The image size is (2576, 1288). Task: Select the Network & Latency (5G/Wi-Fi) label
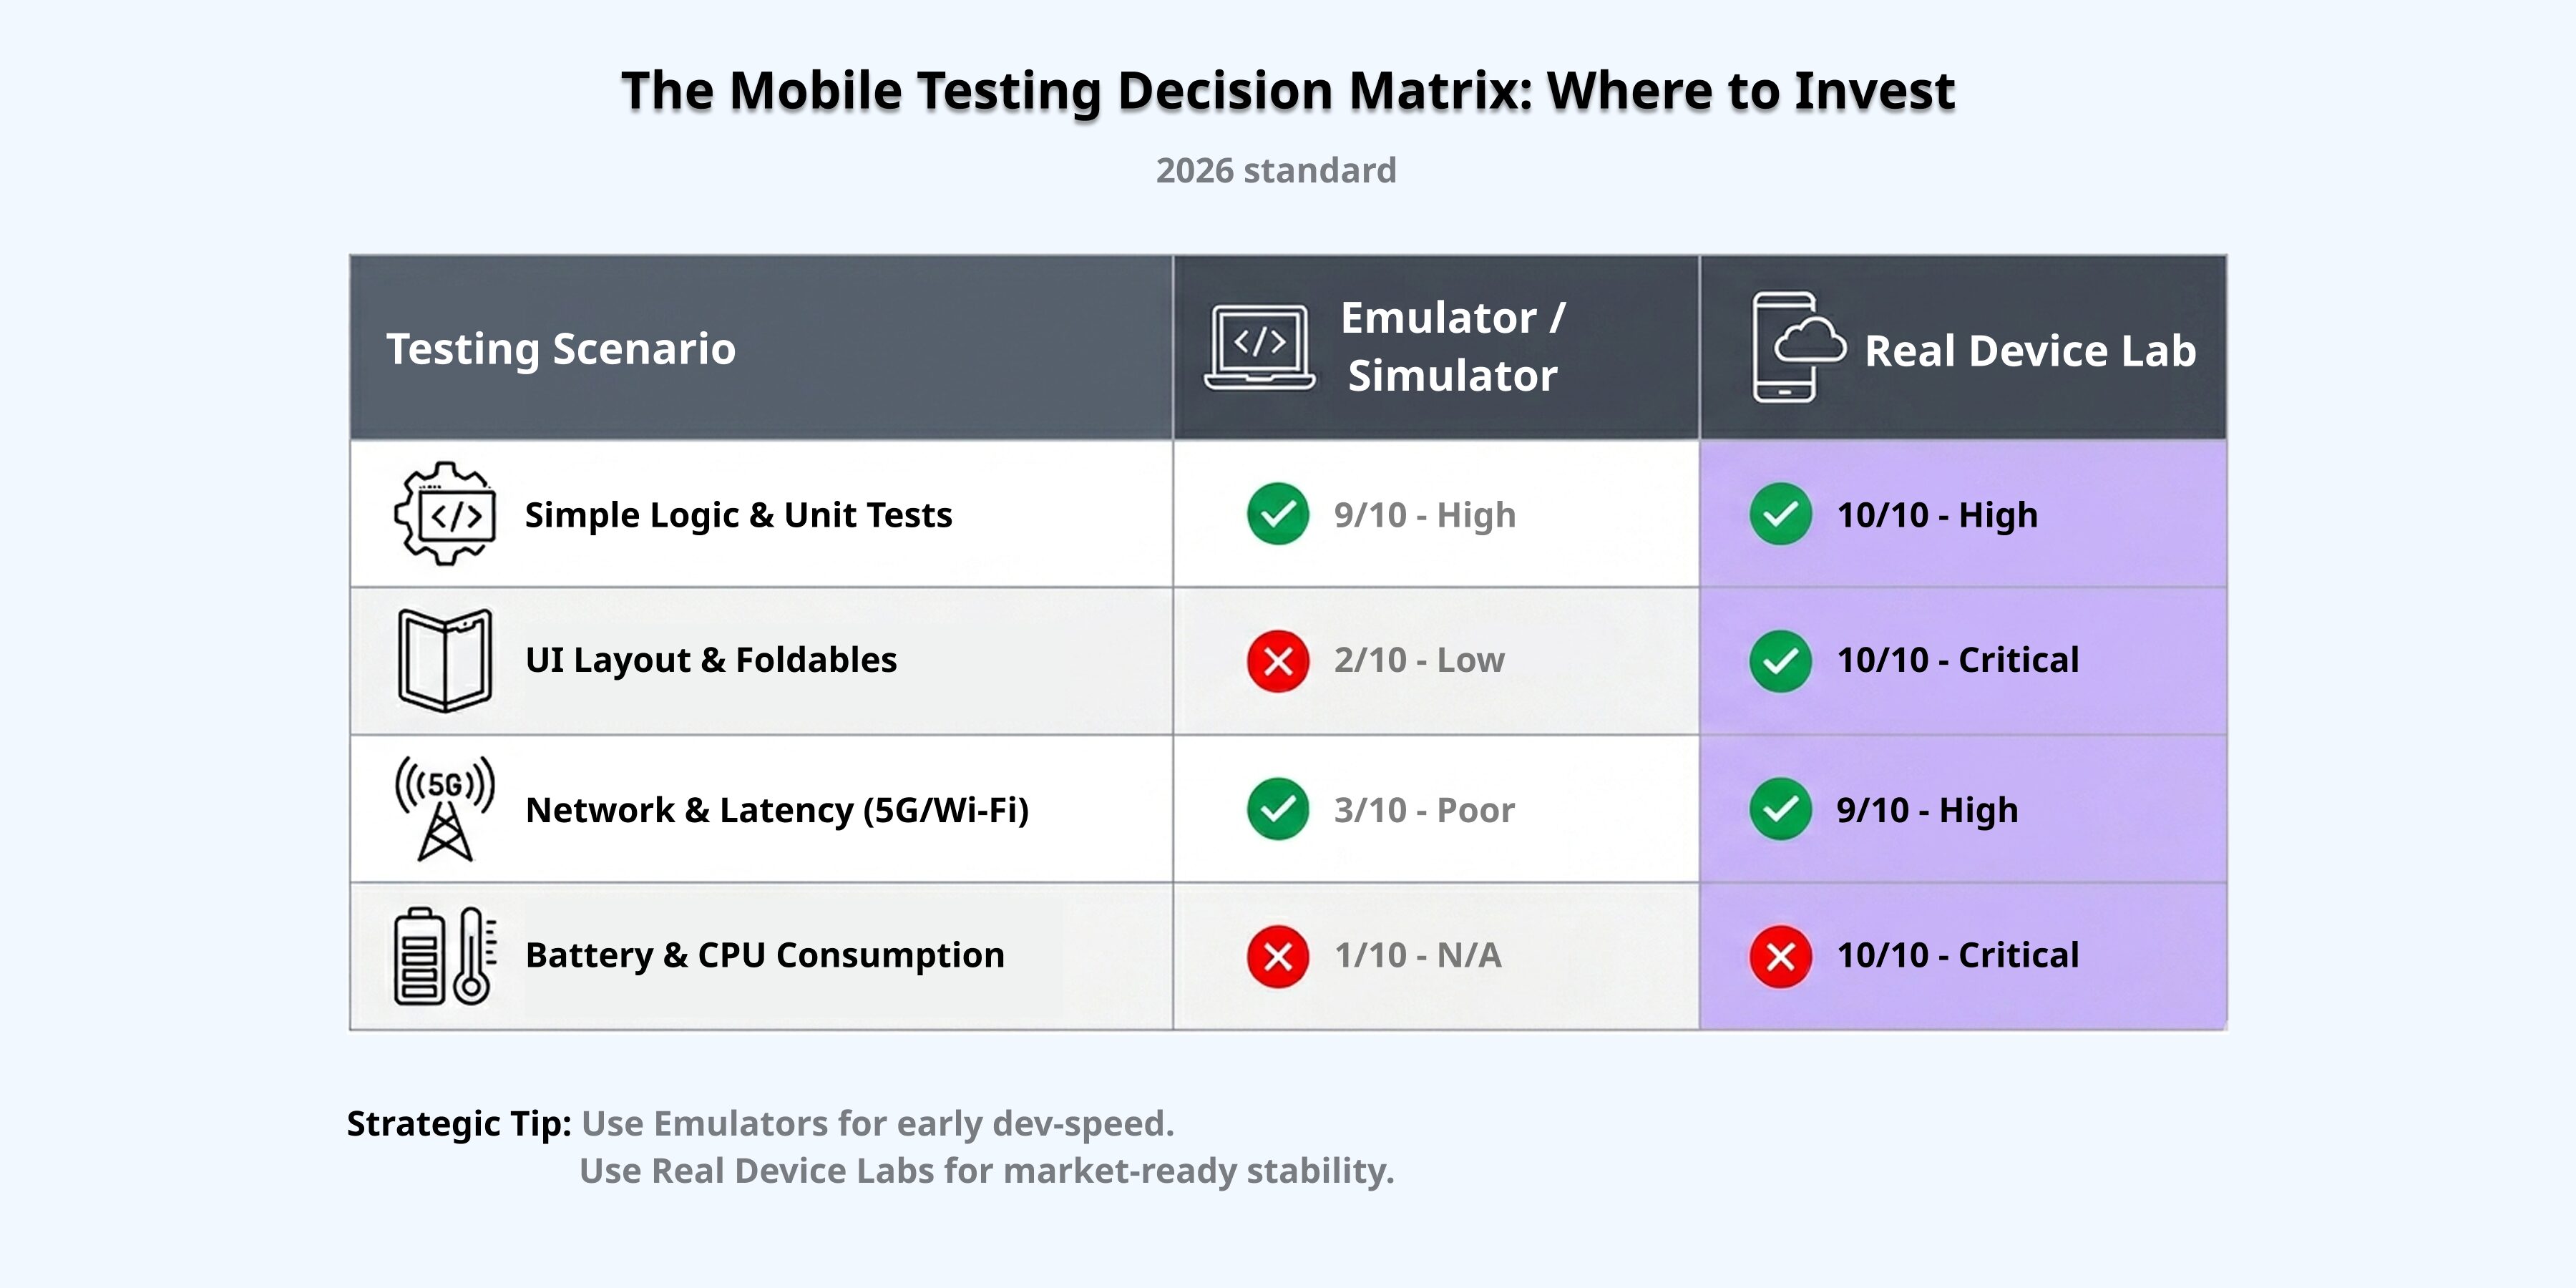pyautogui.click(x=777, y=810)
